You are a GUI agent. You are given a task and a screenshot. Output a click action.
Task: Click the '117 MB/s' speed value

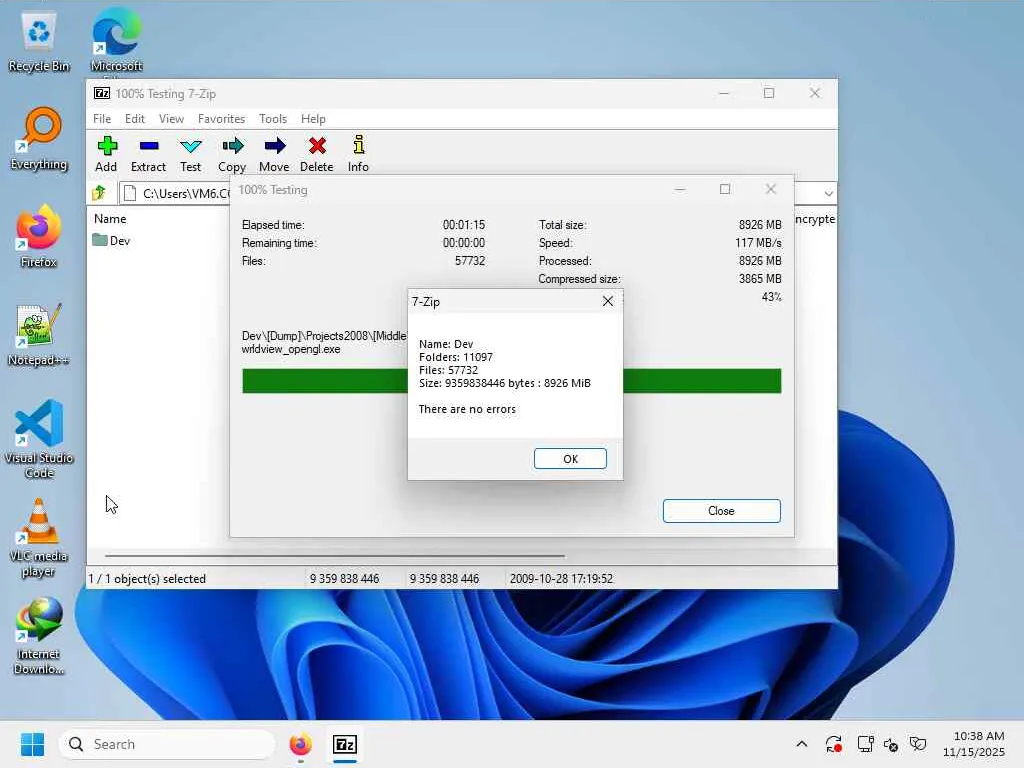point(758,243)
